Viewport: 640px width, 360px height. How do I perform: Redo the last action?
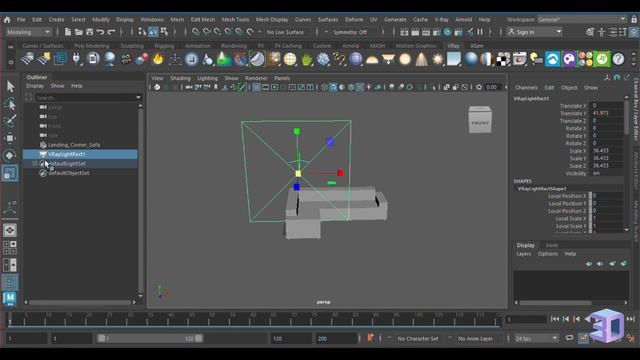[111, 32]
